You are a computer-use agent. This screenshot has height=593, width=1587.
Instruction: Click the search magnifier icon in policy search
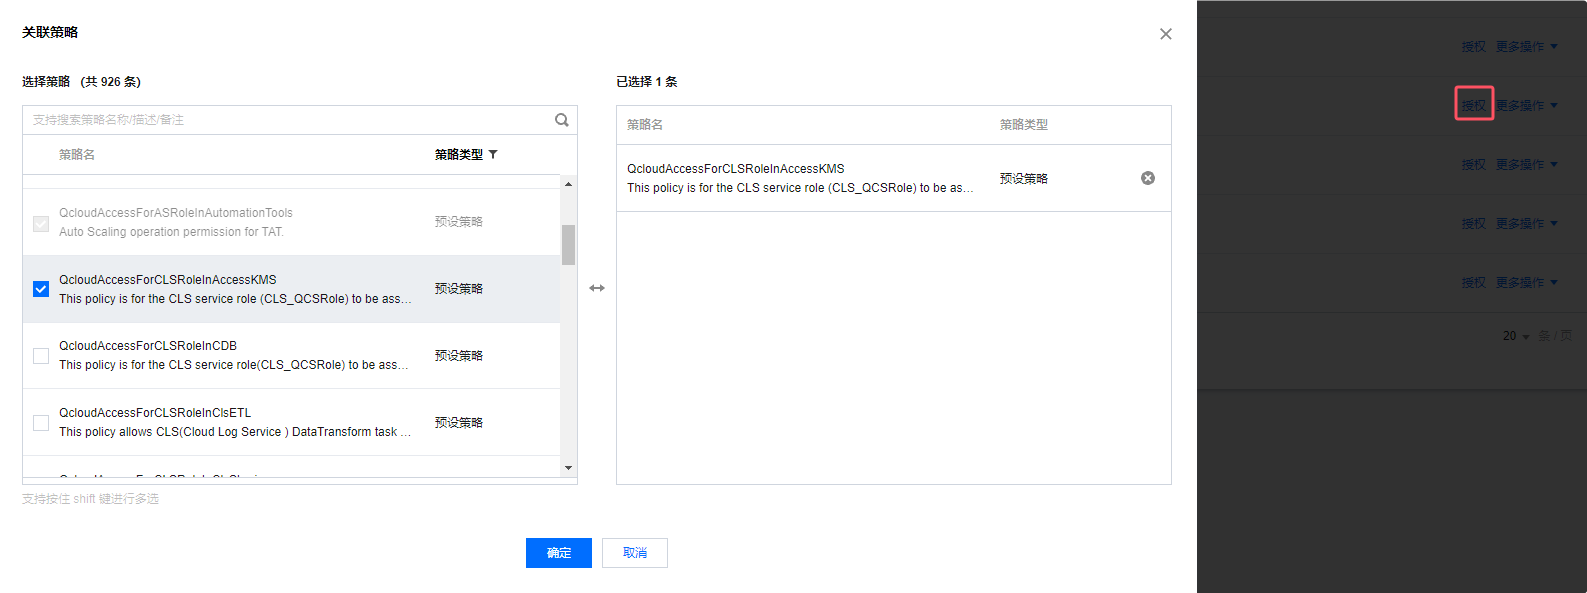coord(562,120)
